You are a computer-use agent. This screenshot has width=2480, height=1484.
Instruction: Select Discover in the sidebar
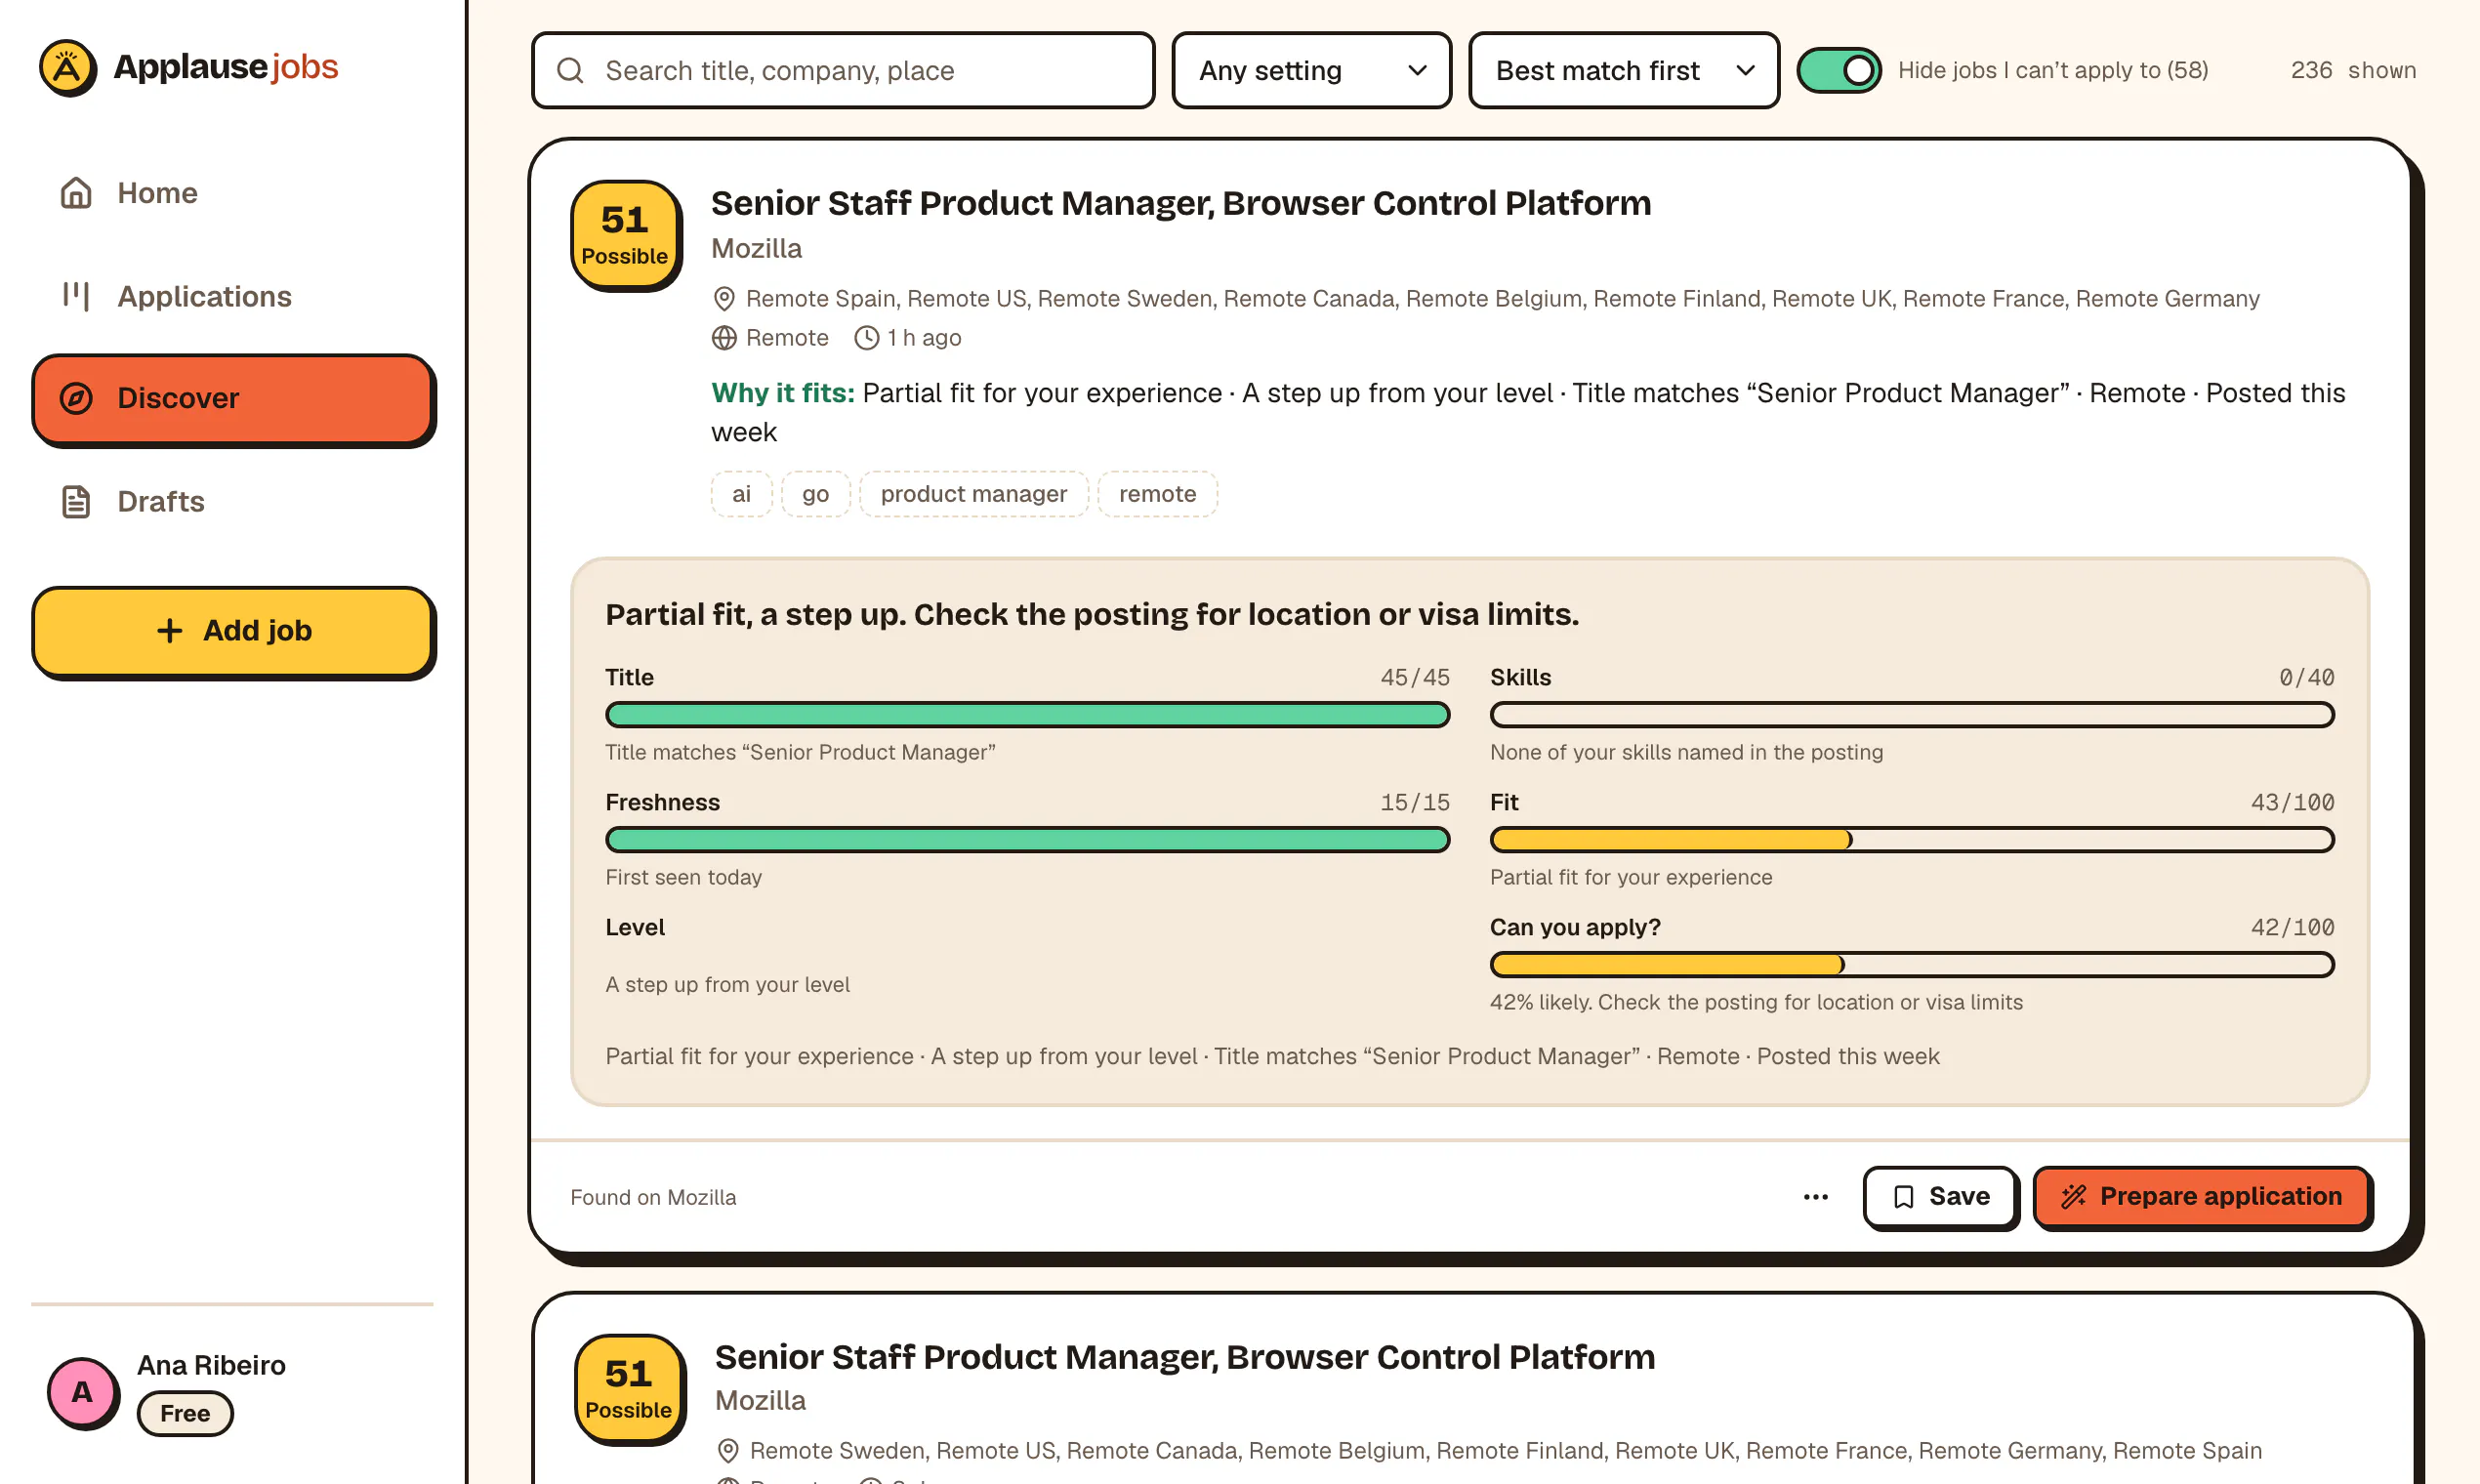[233, 398]
